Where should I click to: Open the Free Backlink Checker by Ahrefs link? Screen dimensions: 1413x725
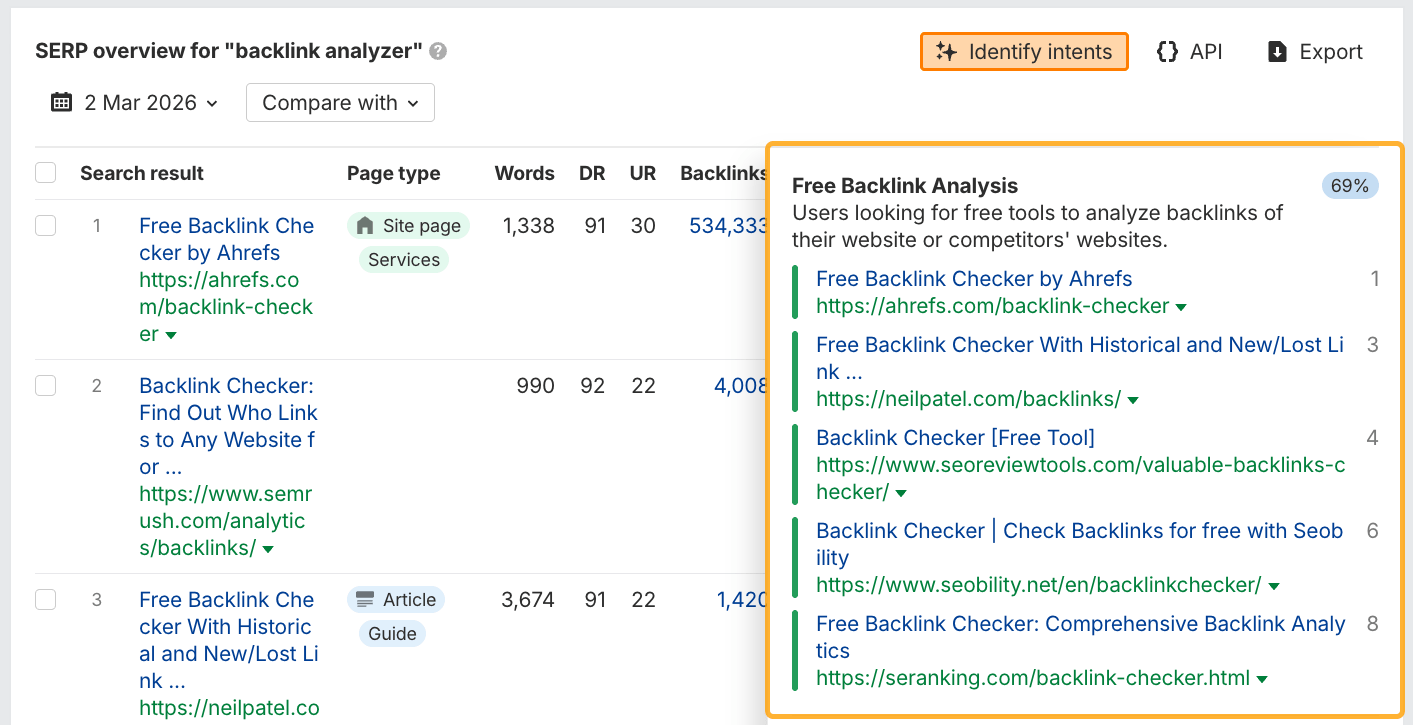pos(974,278)
